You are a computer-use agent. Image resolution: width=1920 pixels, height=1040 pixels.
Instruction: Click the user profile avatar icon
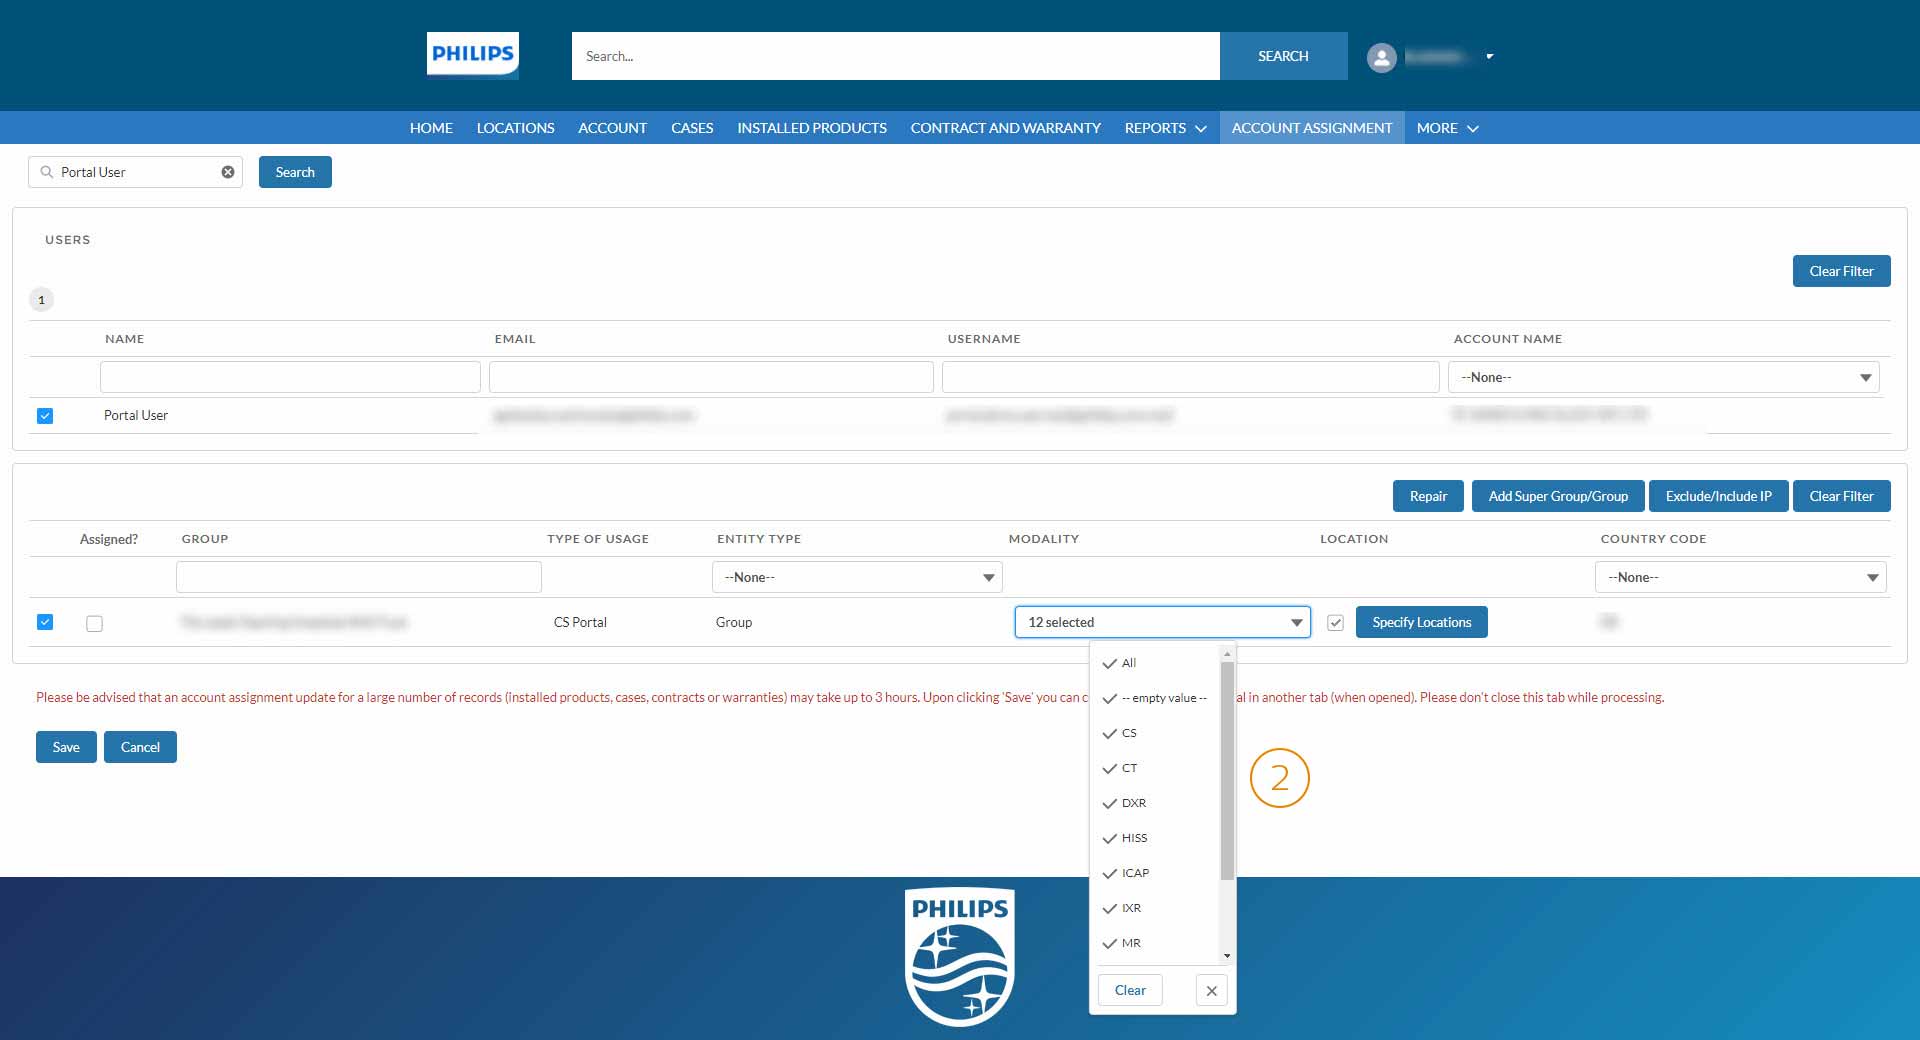(x=1381, y=57)
